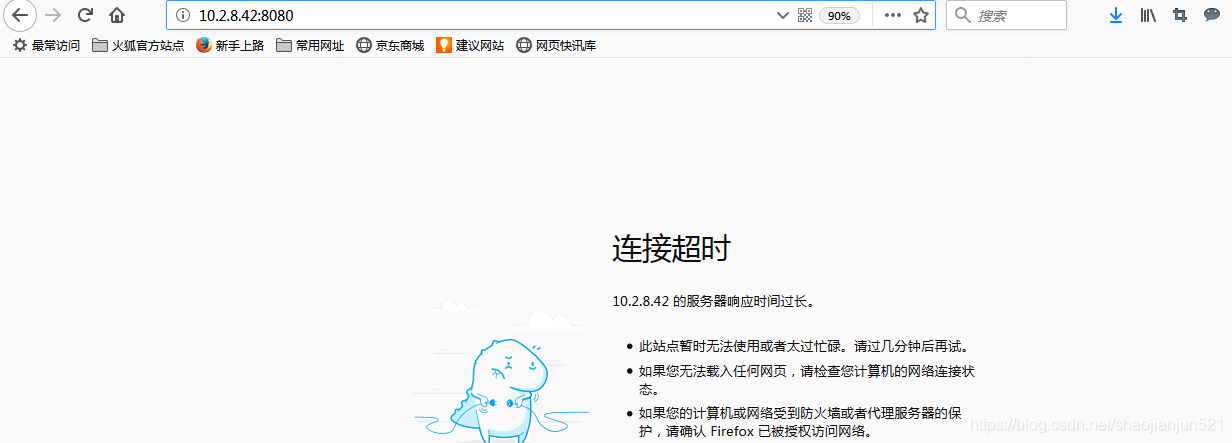The height and width of the screenshot is (443, 1232).
Task: Open the library books icon
Action: pyautogui.click(x=1149, y=15)
